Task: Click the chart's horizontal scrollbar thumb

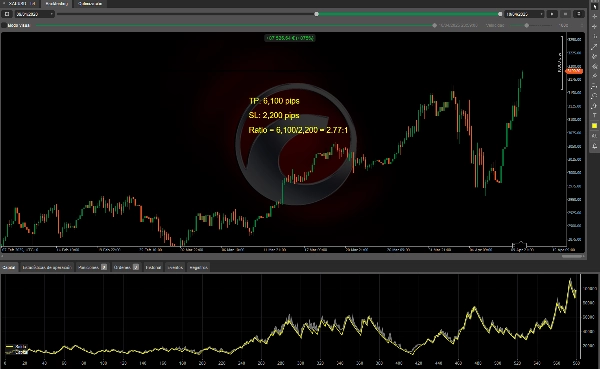Action: click(572, 256)
